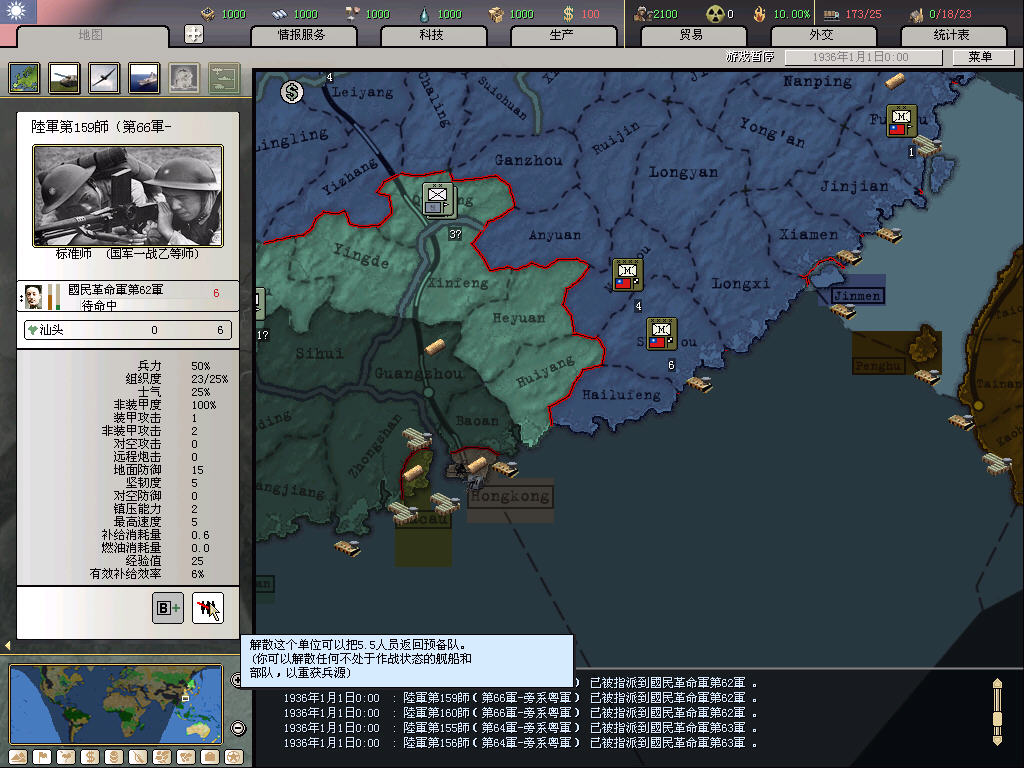The image size is (1024, 768).
Task: Click the disband unit button
Action: pos(208,607)
